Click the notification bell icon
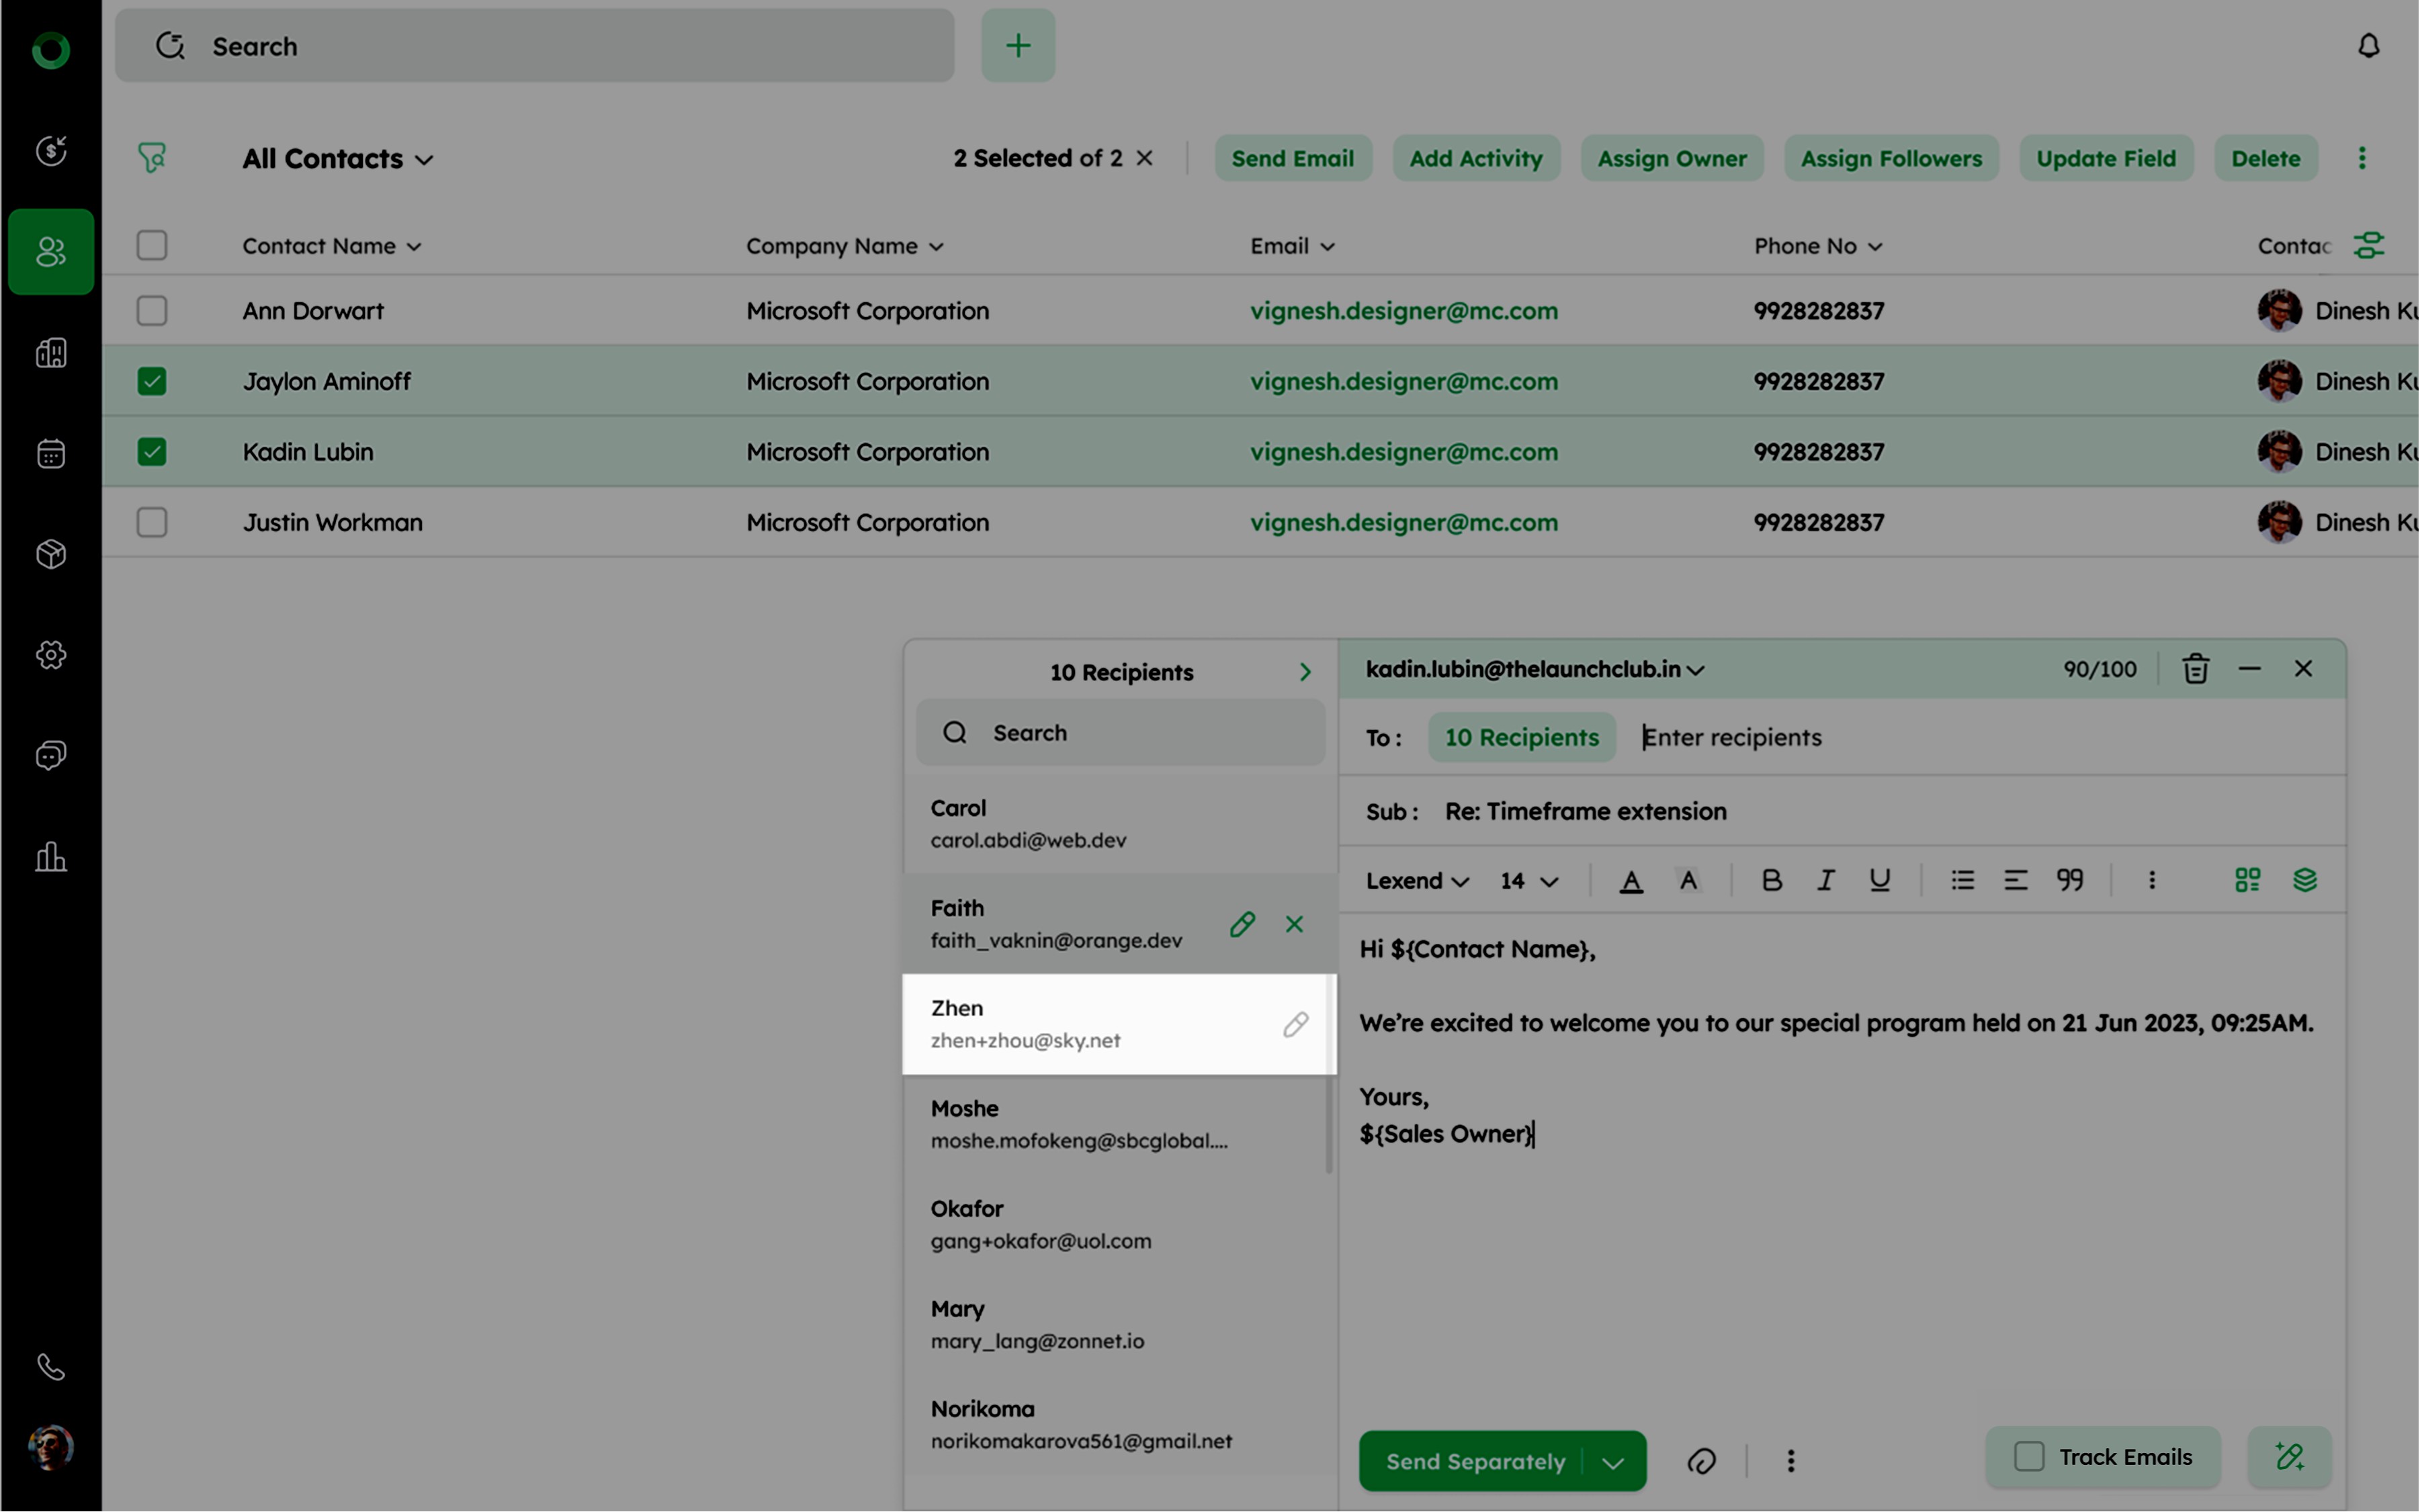The image size is (2420, 1512). (2368, 46)
